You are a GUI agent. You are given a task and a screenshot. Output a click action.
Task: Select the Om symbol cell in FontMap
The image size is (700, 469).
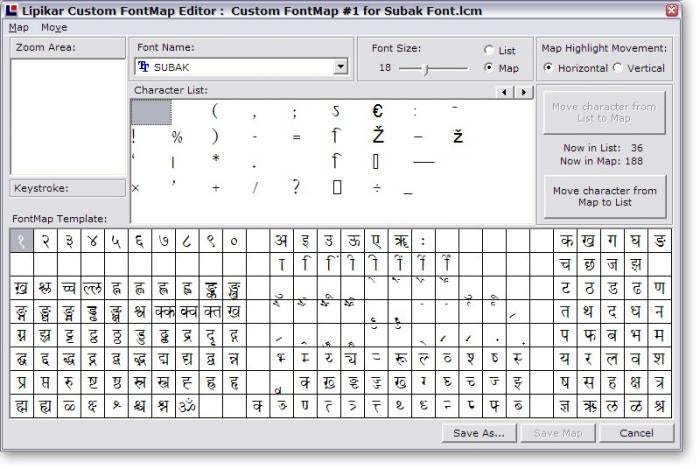click(187, 406)
